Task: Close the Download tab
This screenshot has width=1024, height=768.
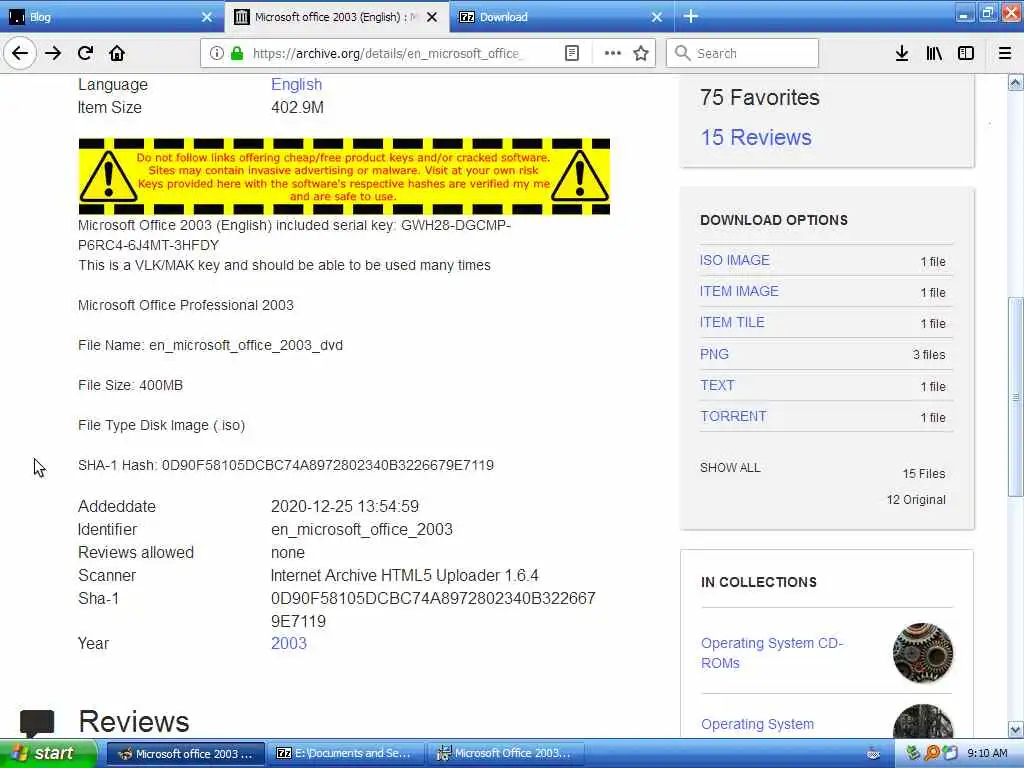Action: (657, 17)
